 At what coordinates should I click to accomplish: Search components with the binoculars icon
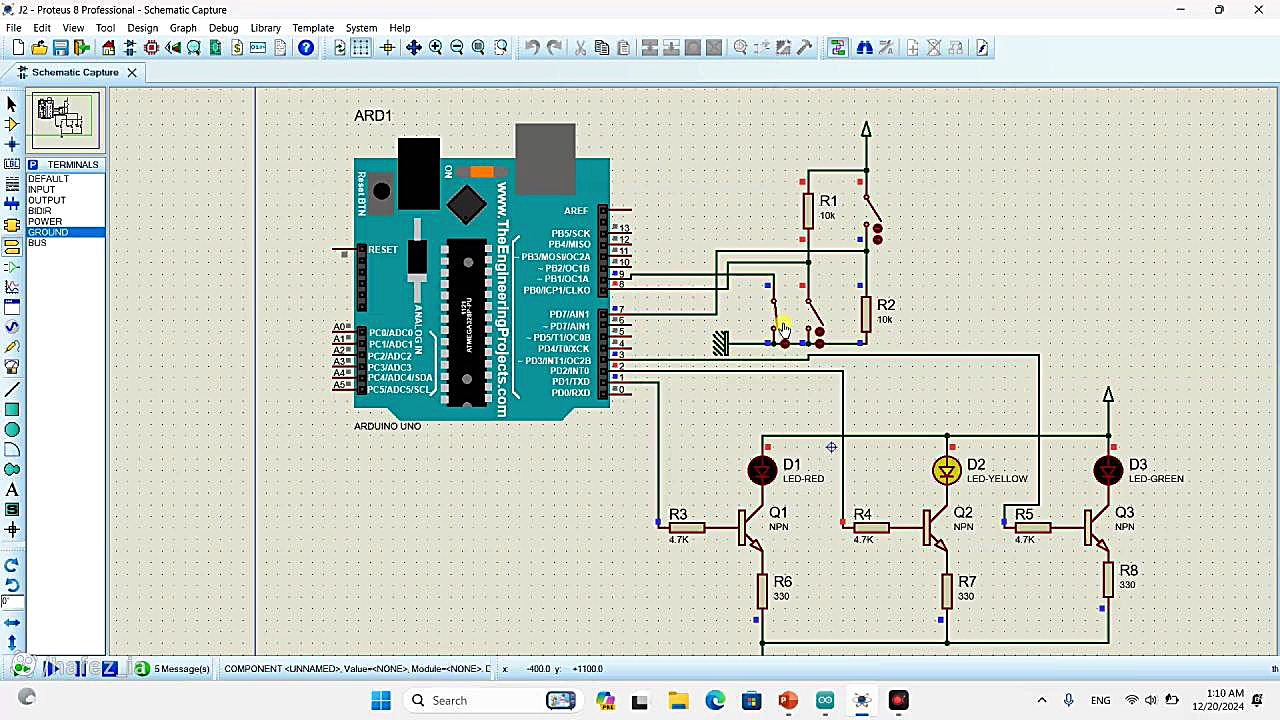tap(865, 48)
